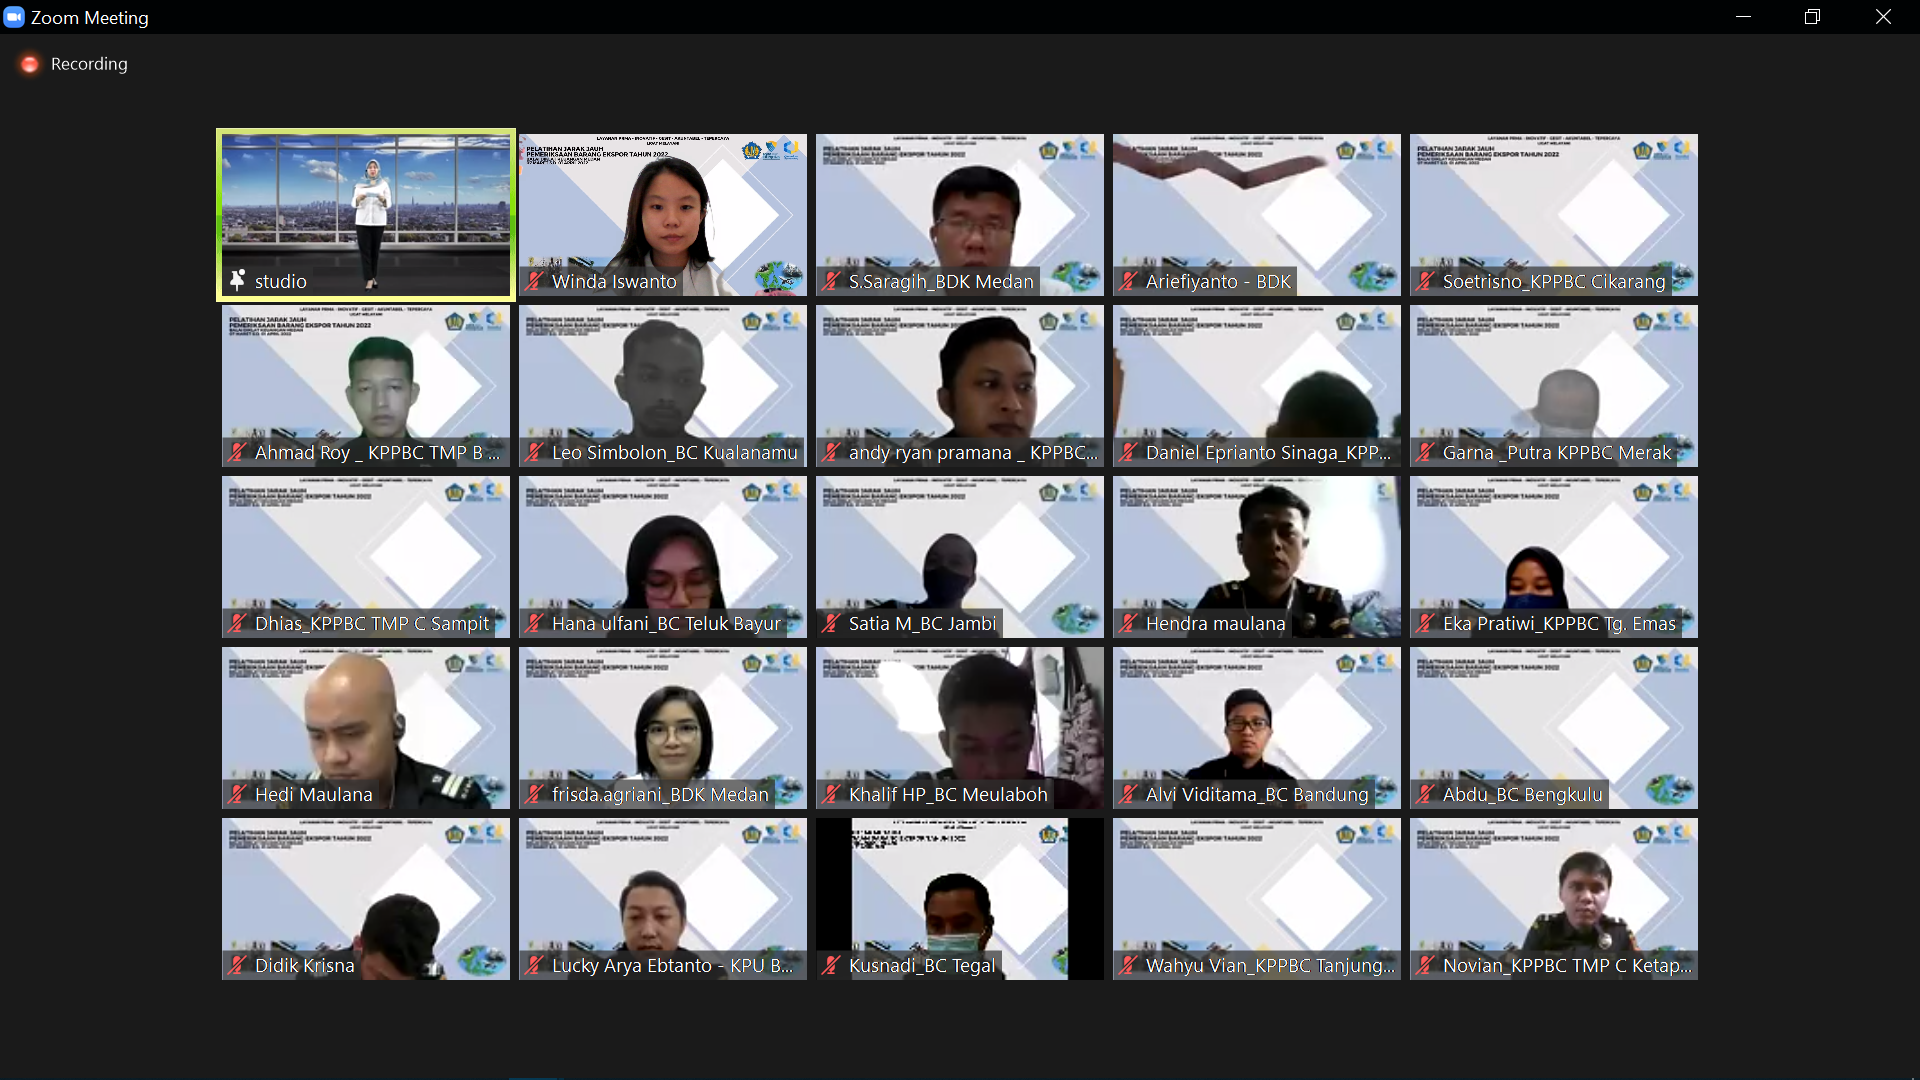Click Eka Pratiwi_KPPBC Tg. Emas name label
The image size is (1920, 1080).
pyautogui.click(x=1558, y=624)
